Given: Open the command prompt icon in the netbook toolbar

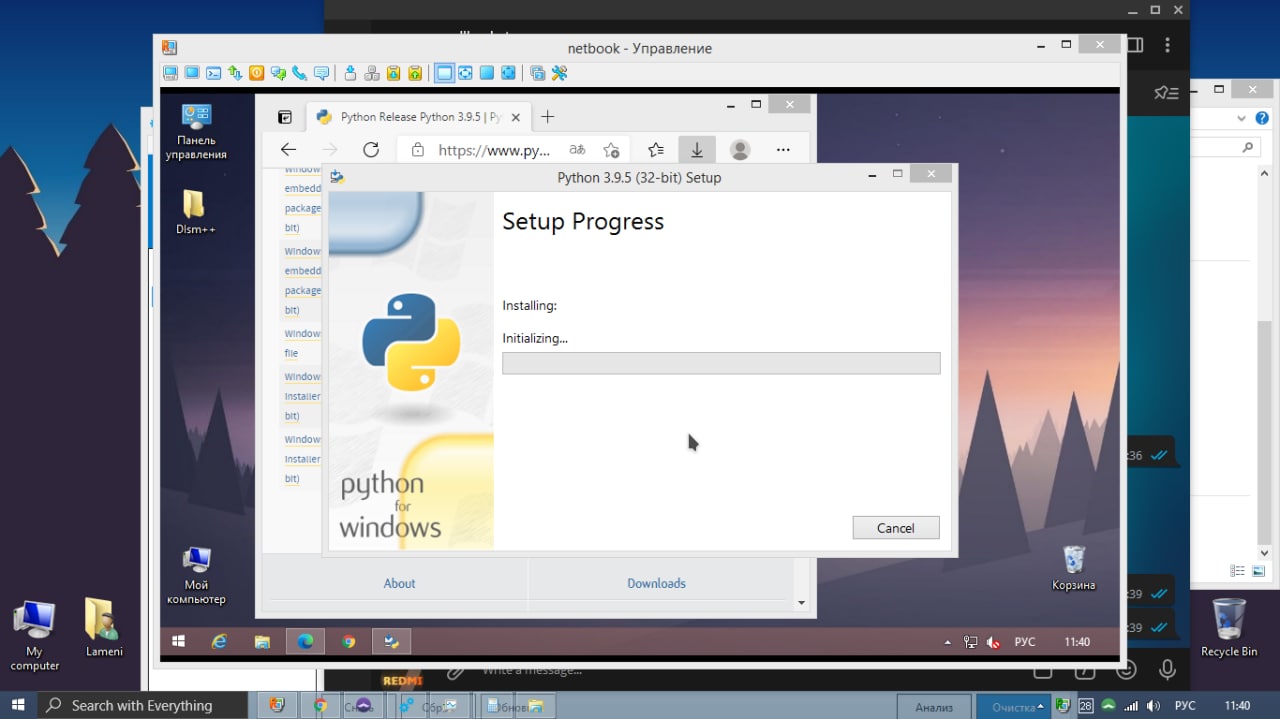Looking at the screenshot, I should pos(214,73).
